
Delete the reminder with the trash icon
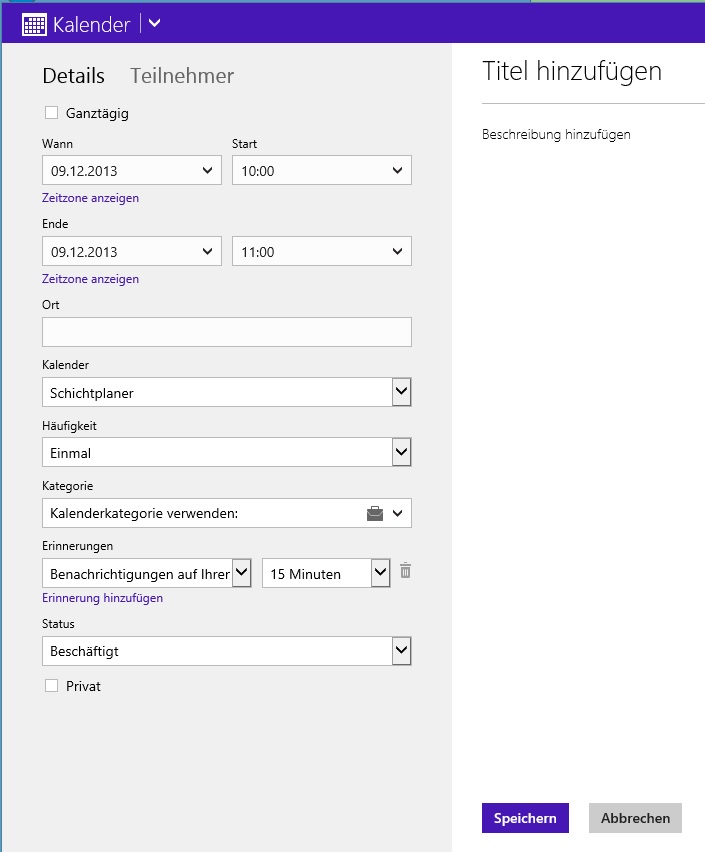[405, 571]
